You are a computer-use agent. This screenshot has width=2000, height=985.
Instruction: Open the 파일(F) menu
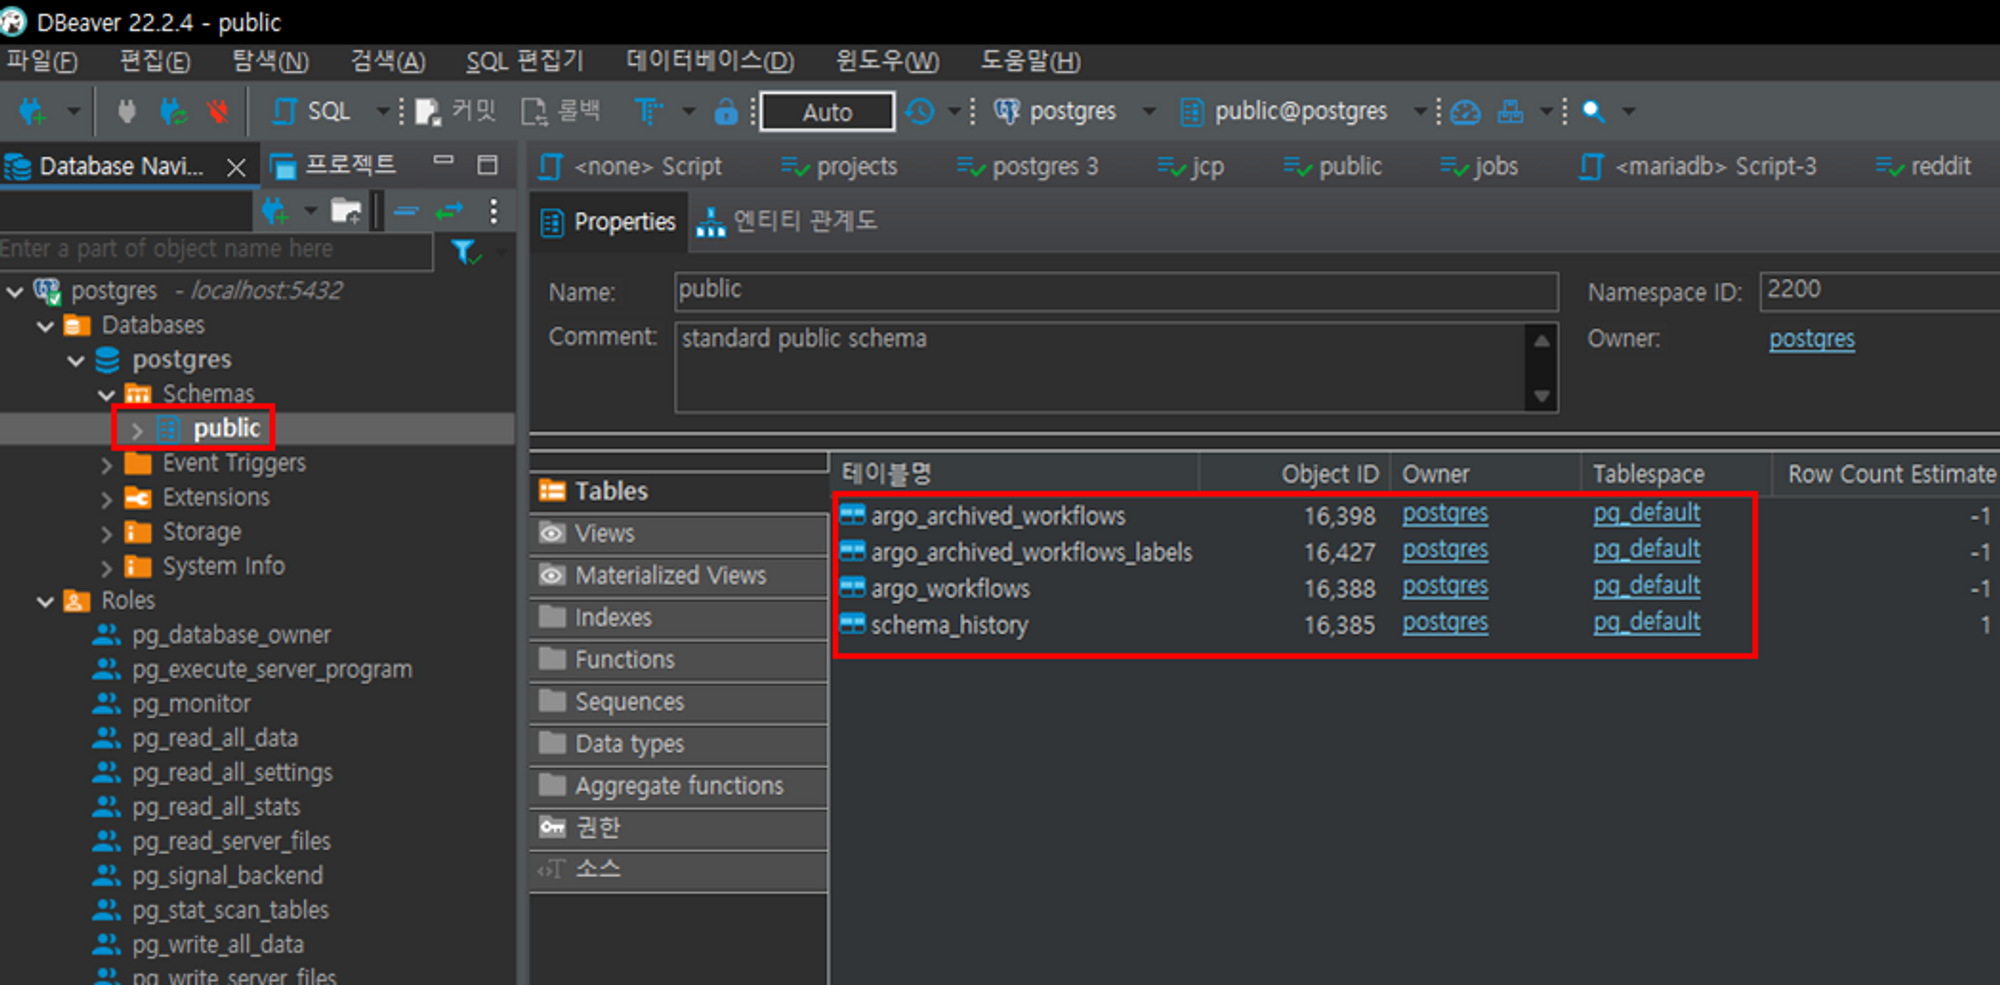click(42, 61)
